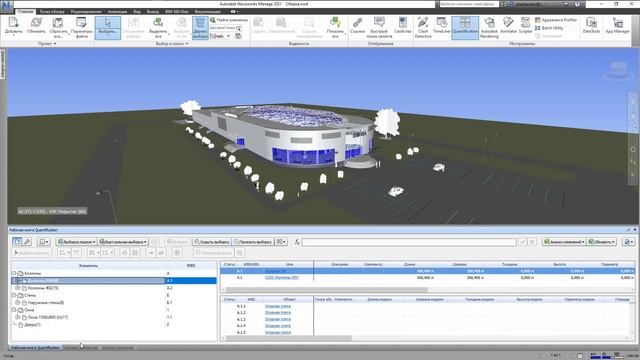
Task: Open the Обновить dropdown in Quantification
Action: coord(601,242)
